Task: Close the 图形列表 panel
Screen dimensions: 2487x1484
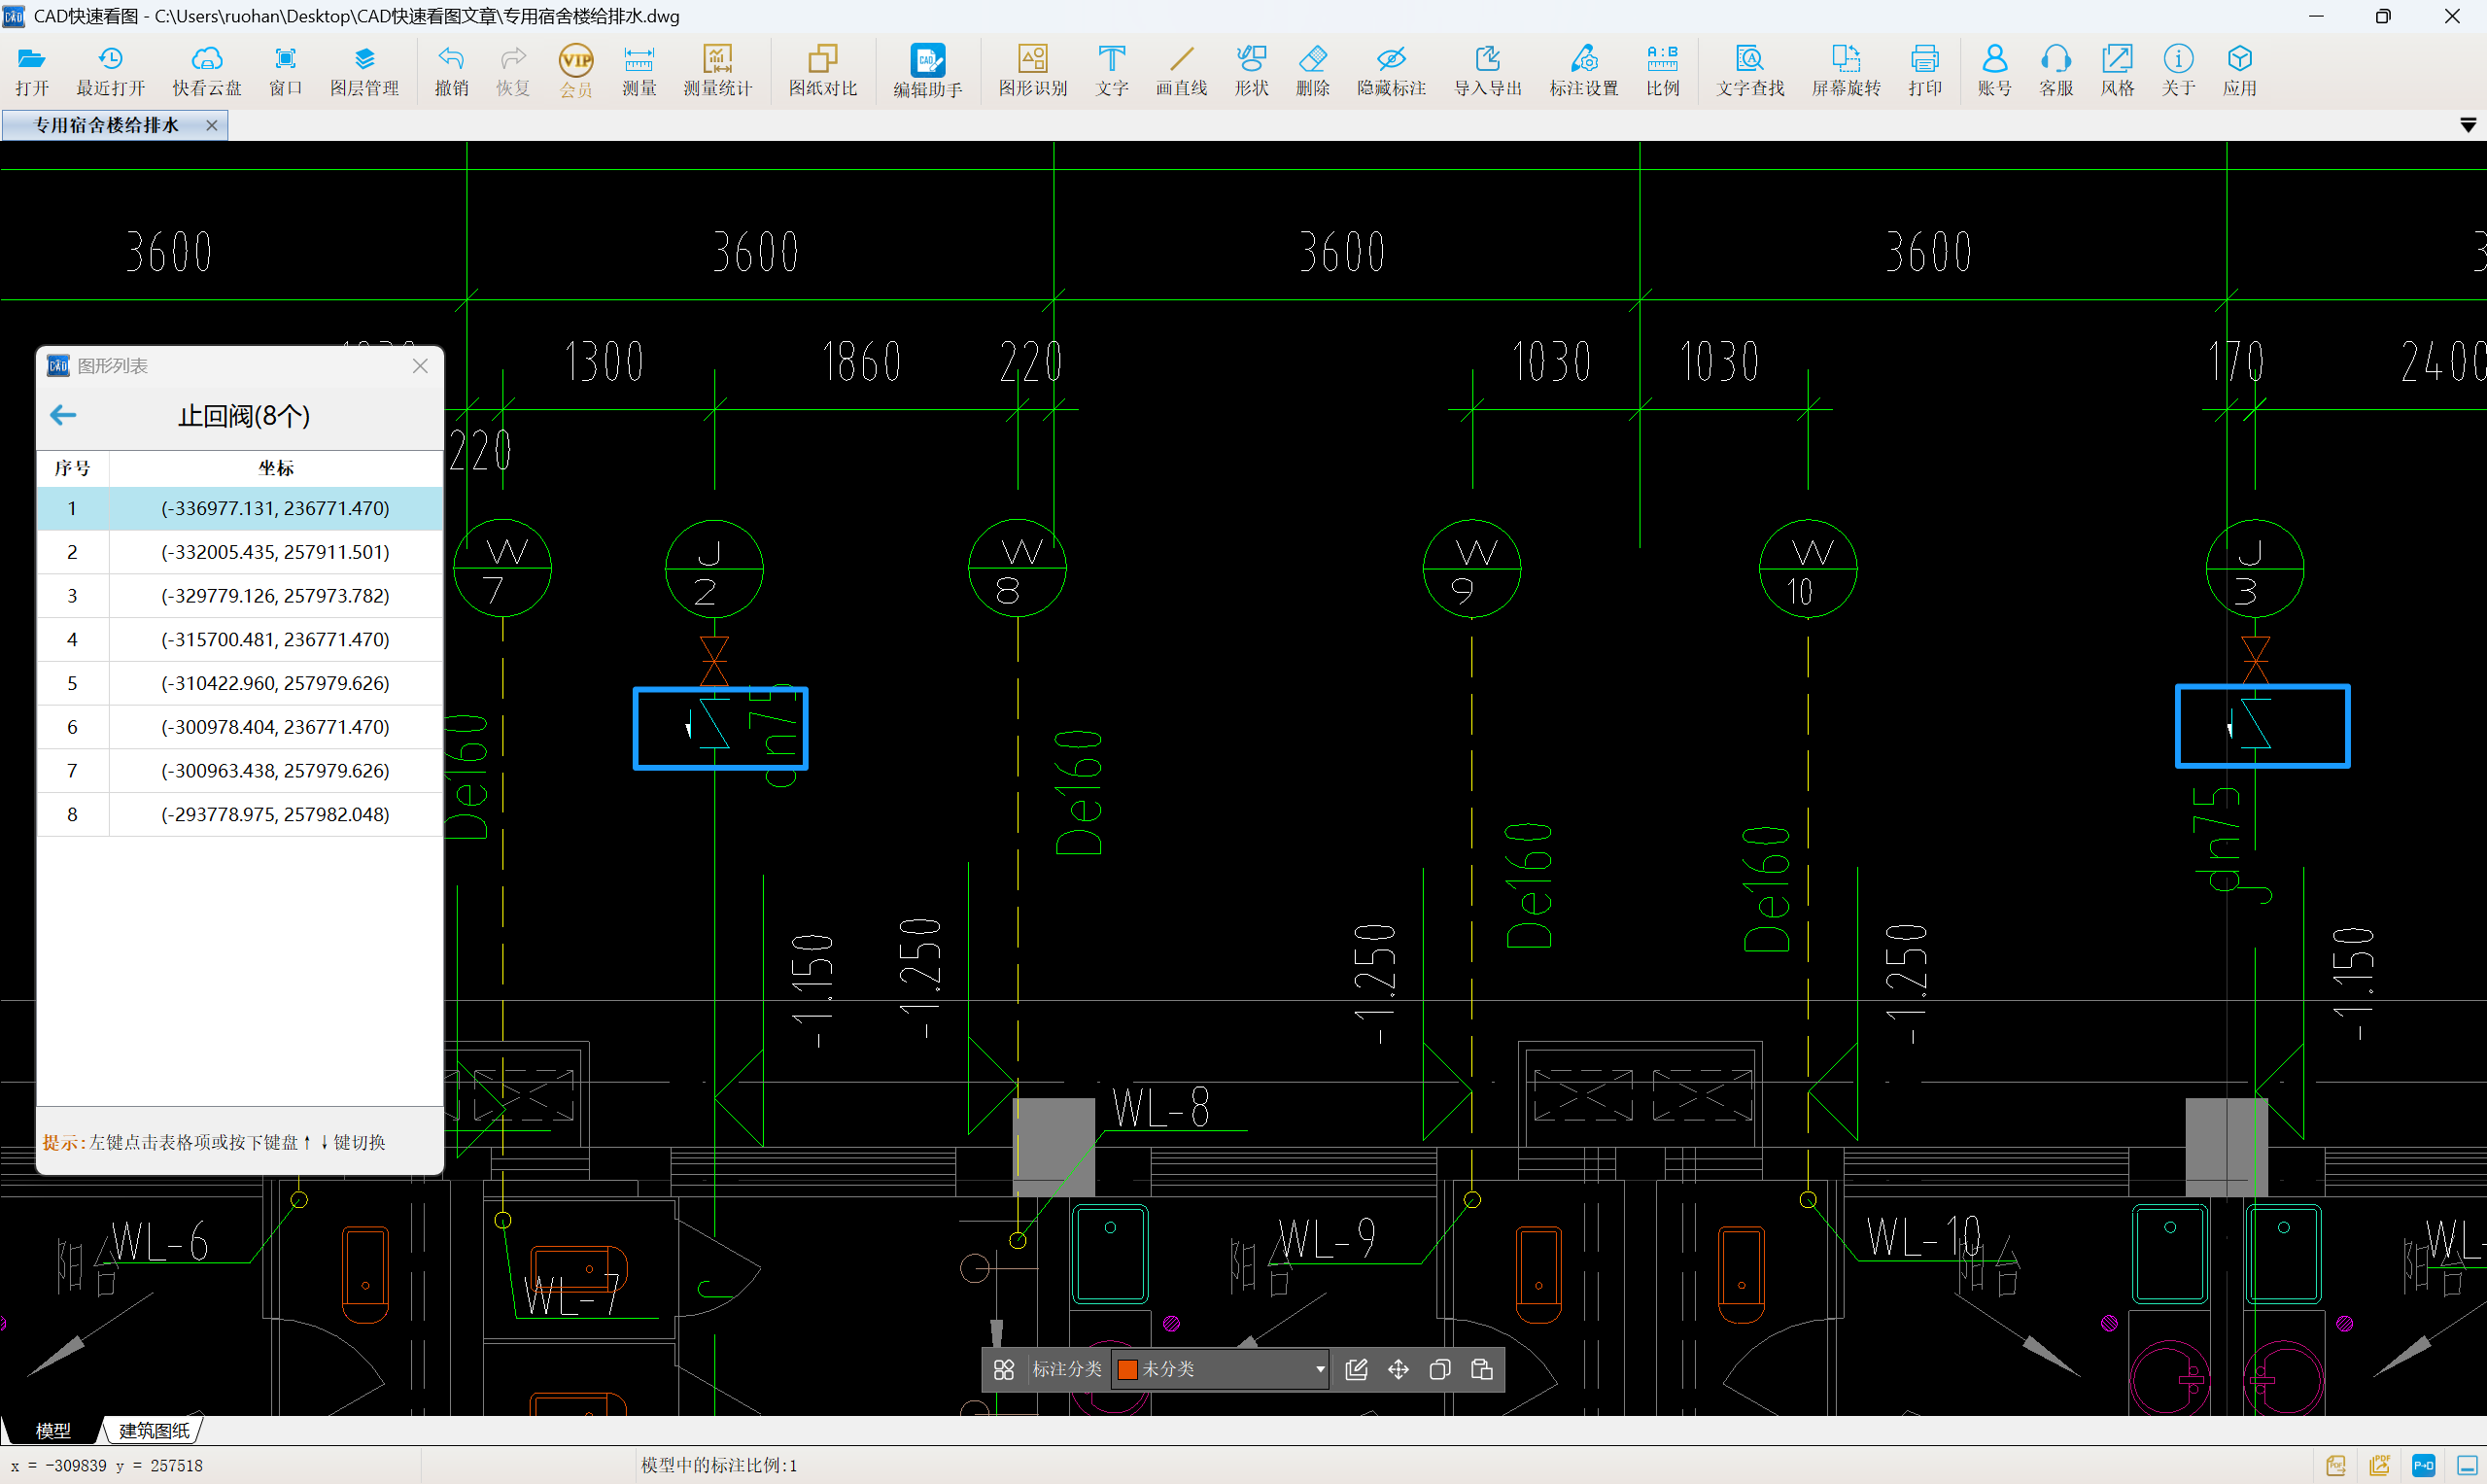Action: (420, 366)
